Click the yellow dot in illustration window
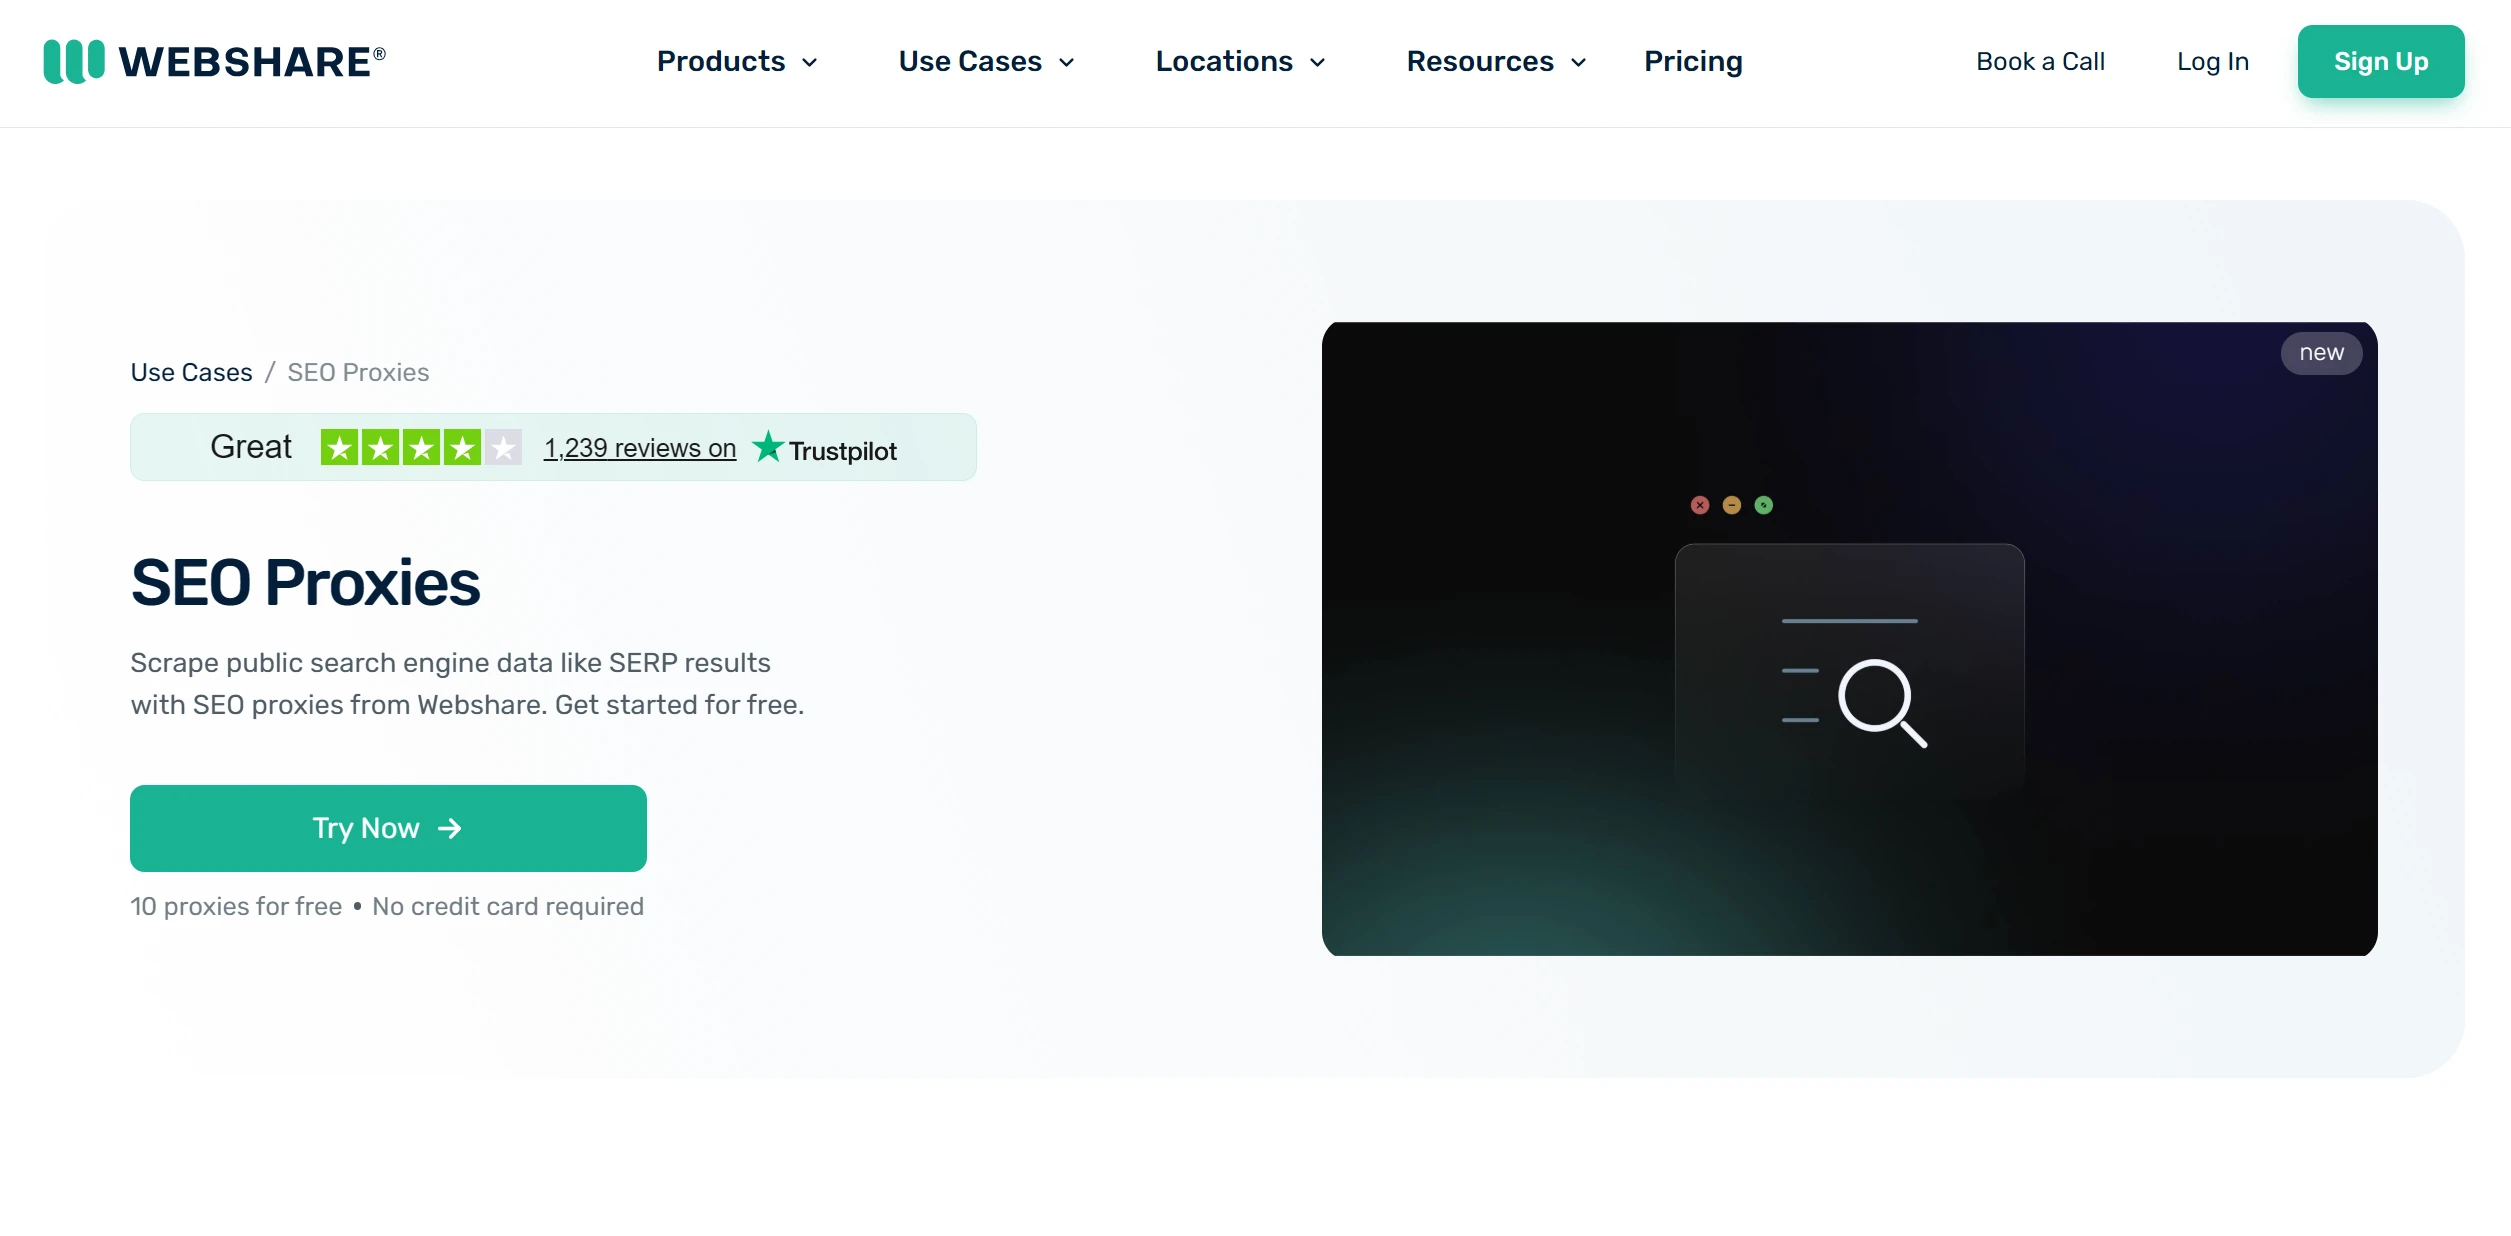The height and width of the screenshot is (1236, 2511). point(1732,505)
